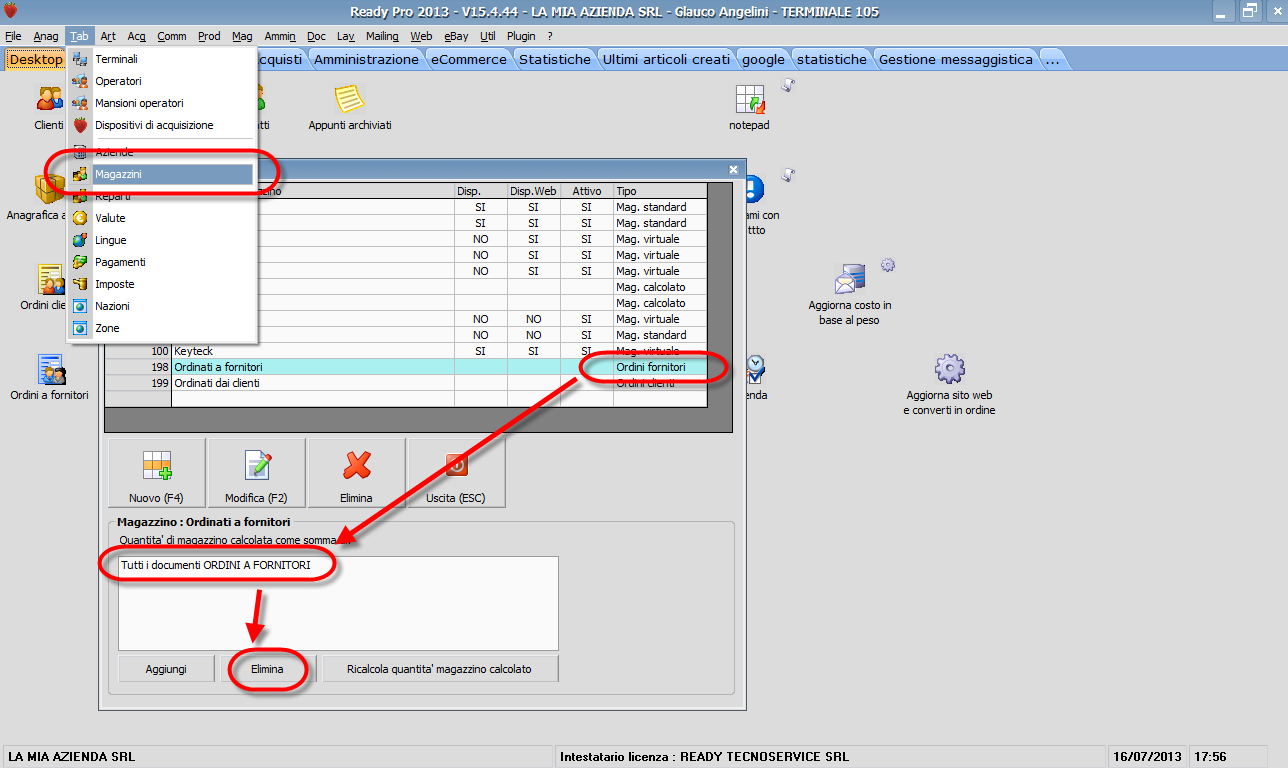Select the row 100 Keyteck
This screenshot has width=1288, height=768.
tap(408, 351)
